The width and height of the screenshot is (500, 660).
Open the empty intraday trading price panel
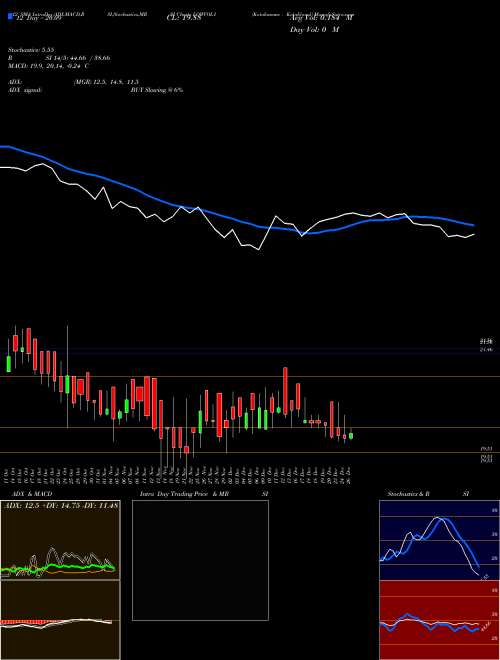(x=200, y=560)
